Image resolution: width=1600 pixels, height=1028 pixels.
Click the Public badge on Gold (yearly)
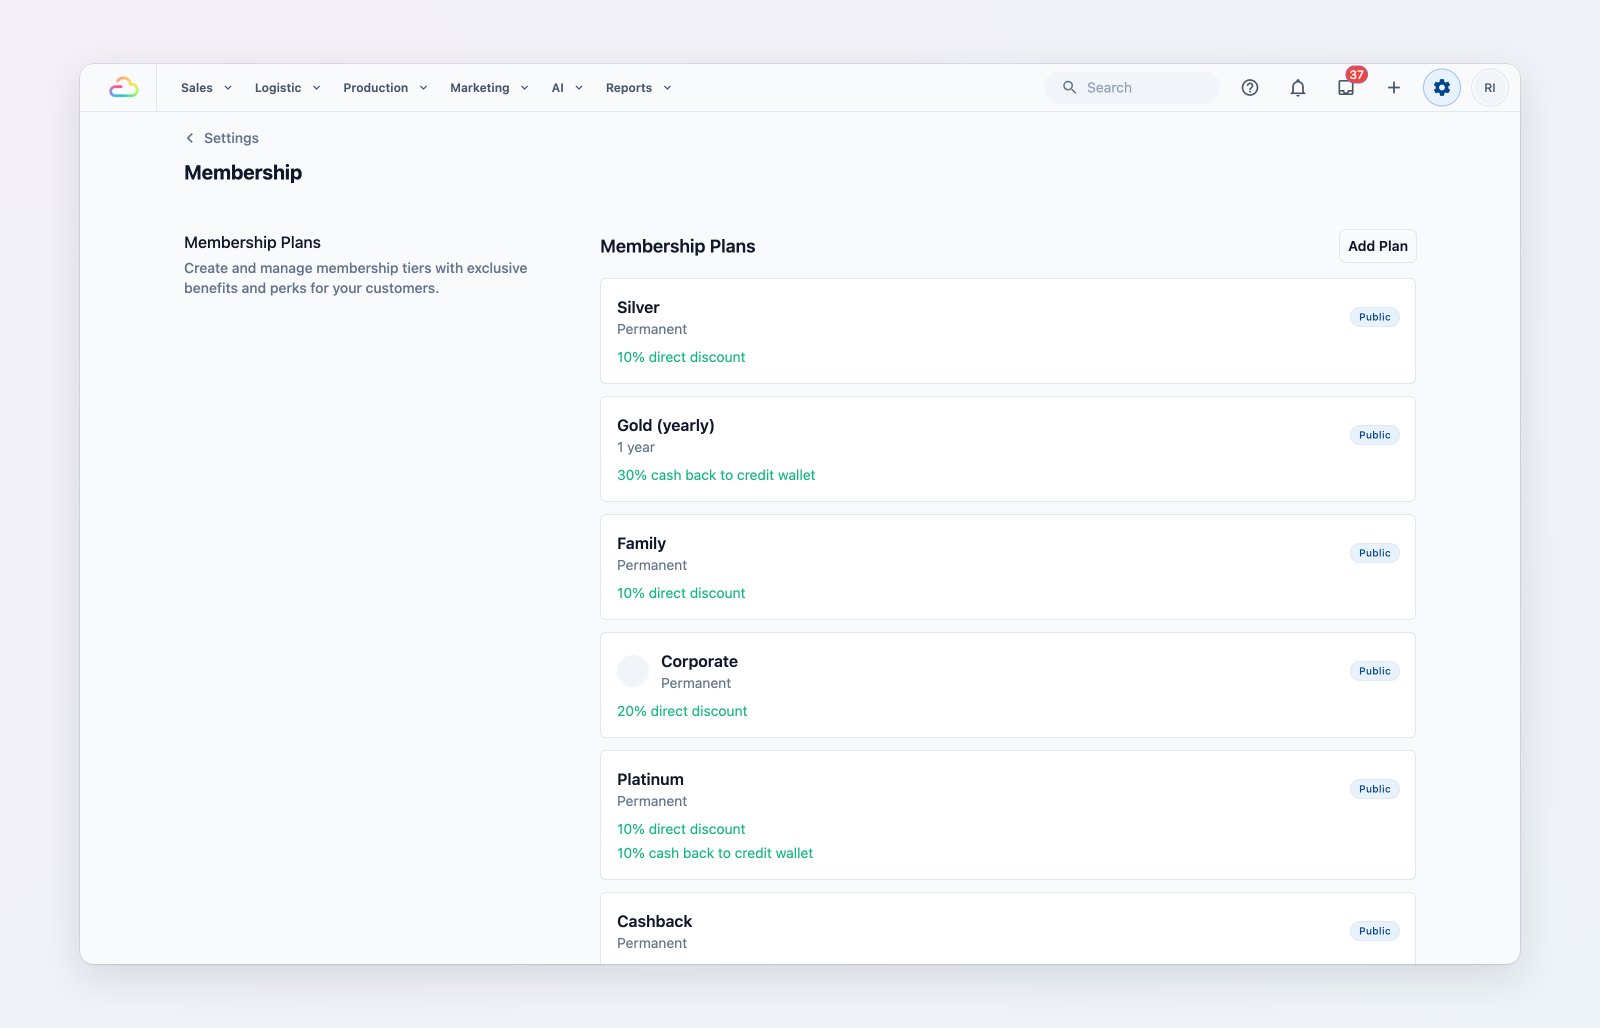pos(1374,435)
